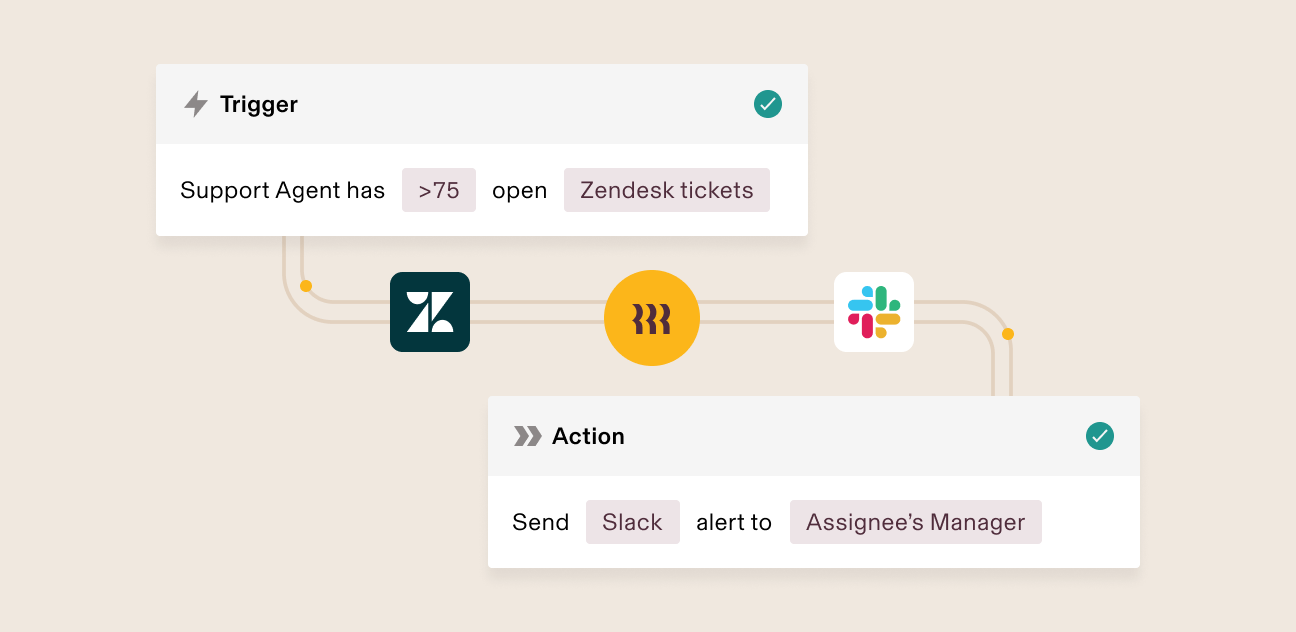Select the >75 value pill
1296x632 pixels.
pyautogui.click(x=439, y=190)
